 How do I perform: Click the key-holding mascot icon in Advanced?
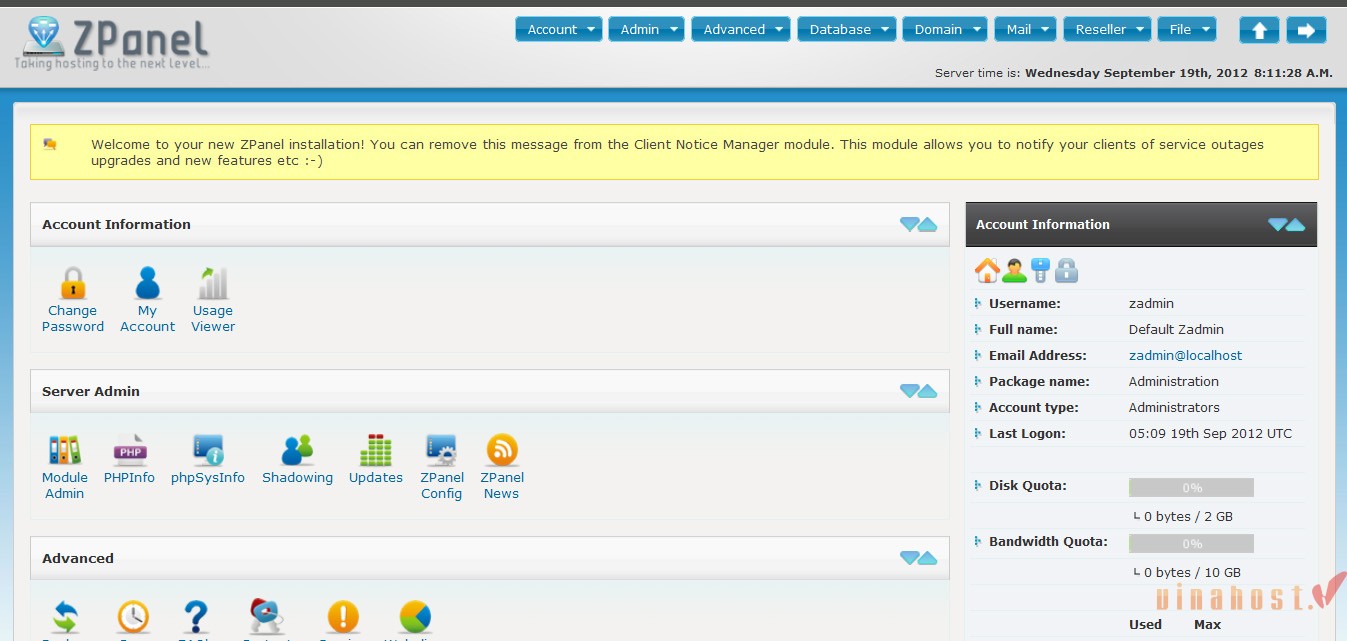click(266, 616)
